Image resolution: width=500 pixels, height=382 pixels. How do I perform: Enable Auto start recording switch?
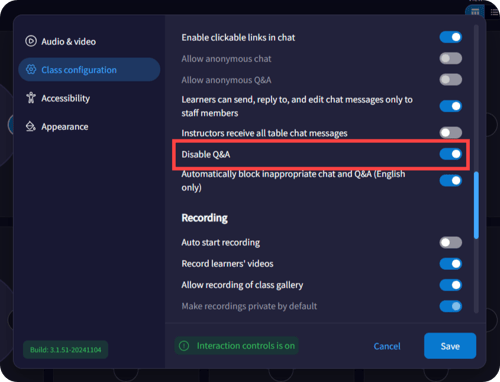coord(451,242)
